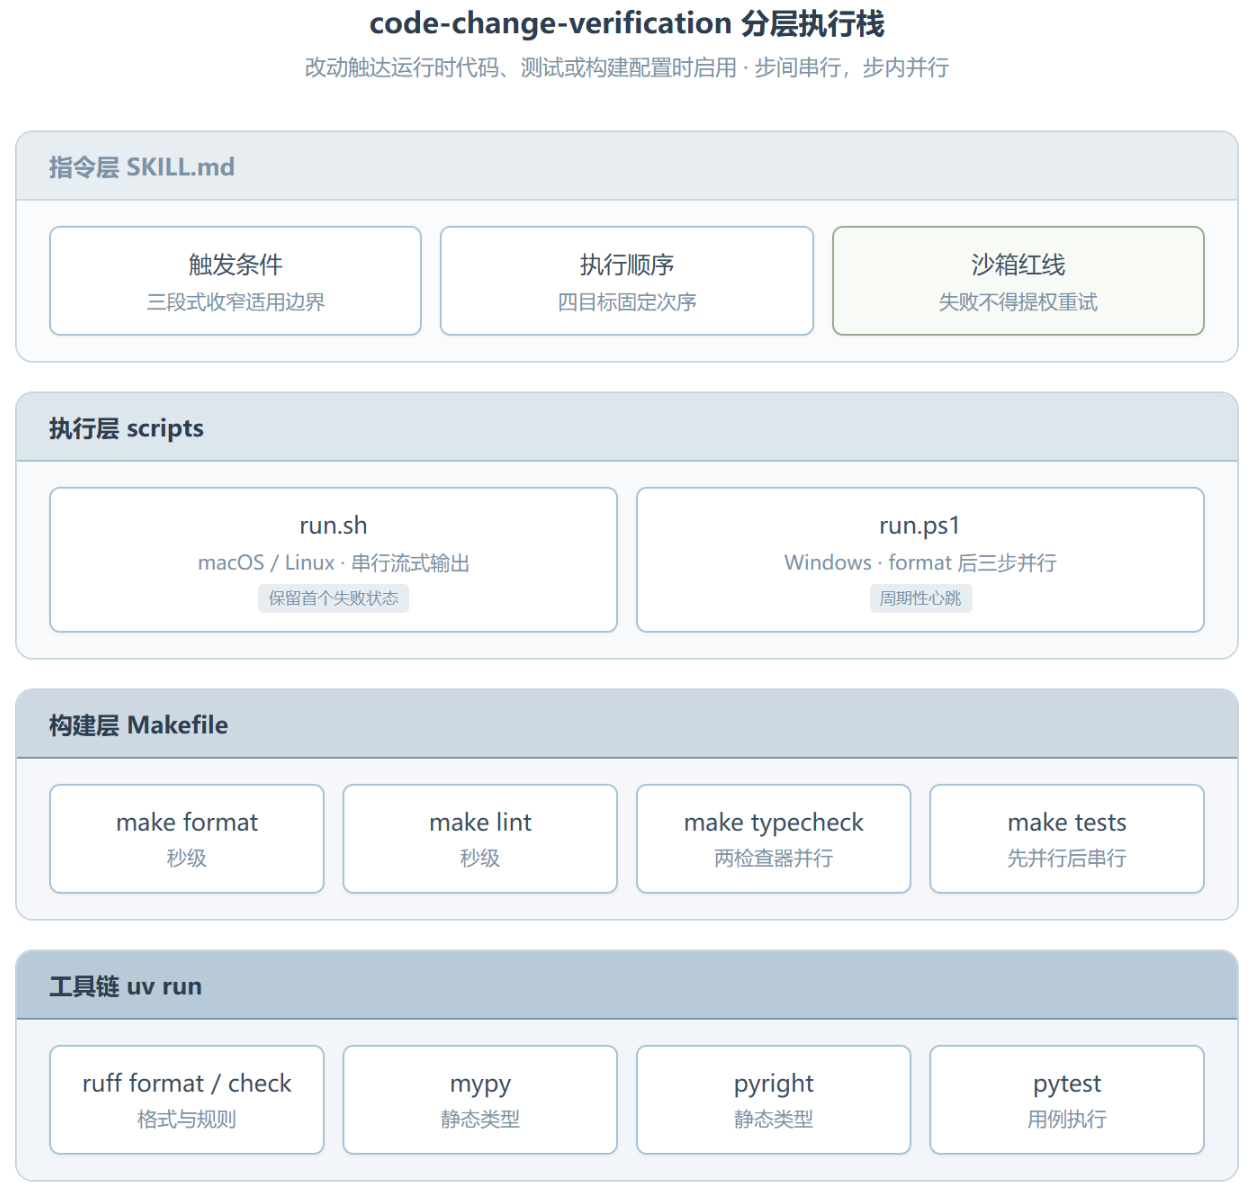Open the make format card
The width and height of the screenshot is (1252, 1194).
pyautogui.click(x=187, y=839)
